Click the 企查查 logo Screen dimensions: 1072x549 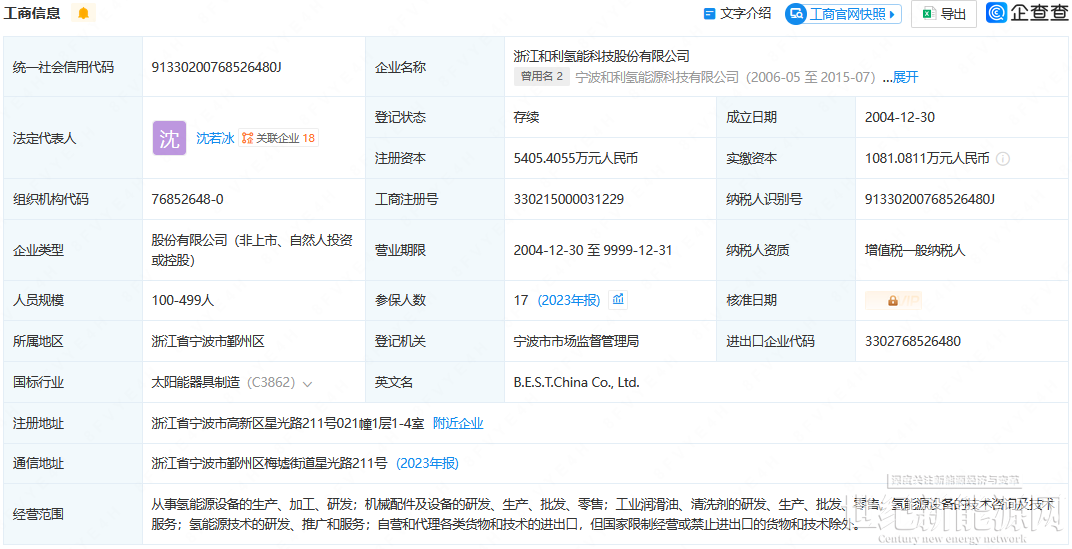(x=1027, y=13)
